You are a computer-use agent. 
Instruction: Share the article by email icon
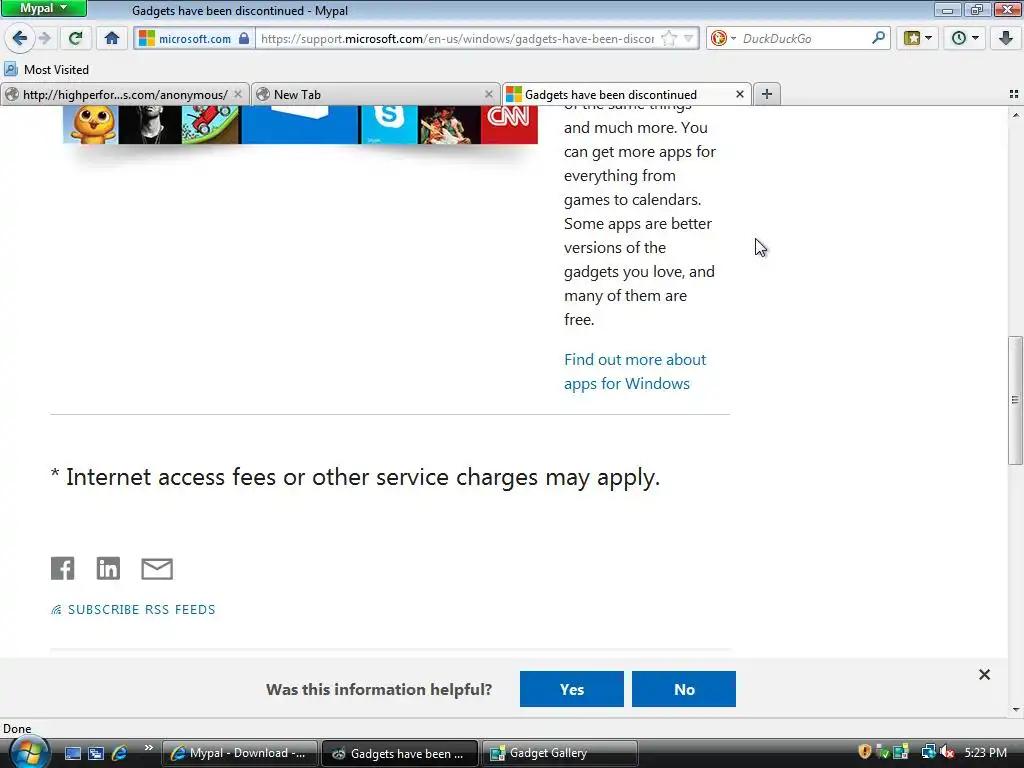tap(157, 569)
